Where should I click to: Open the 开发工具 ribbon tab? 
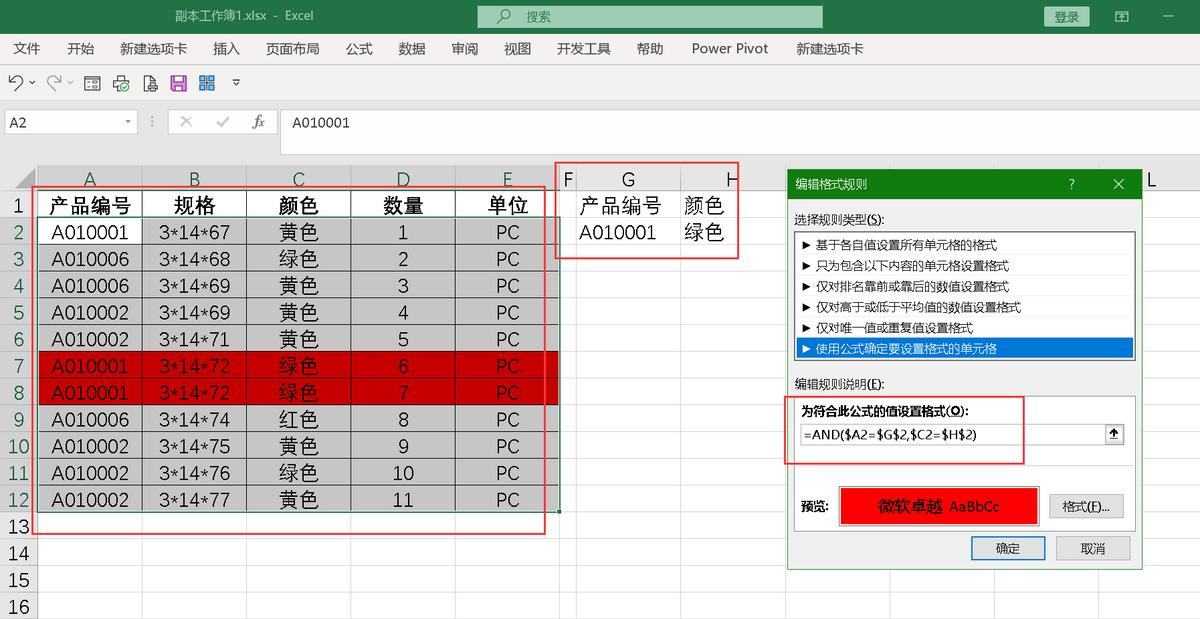click(584, 49)
